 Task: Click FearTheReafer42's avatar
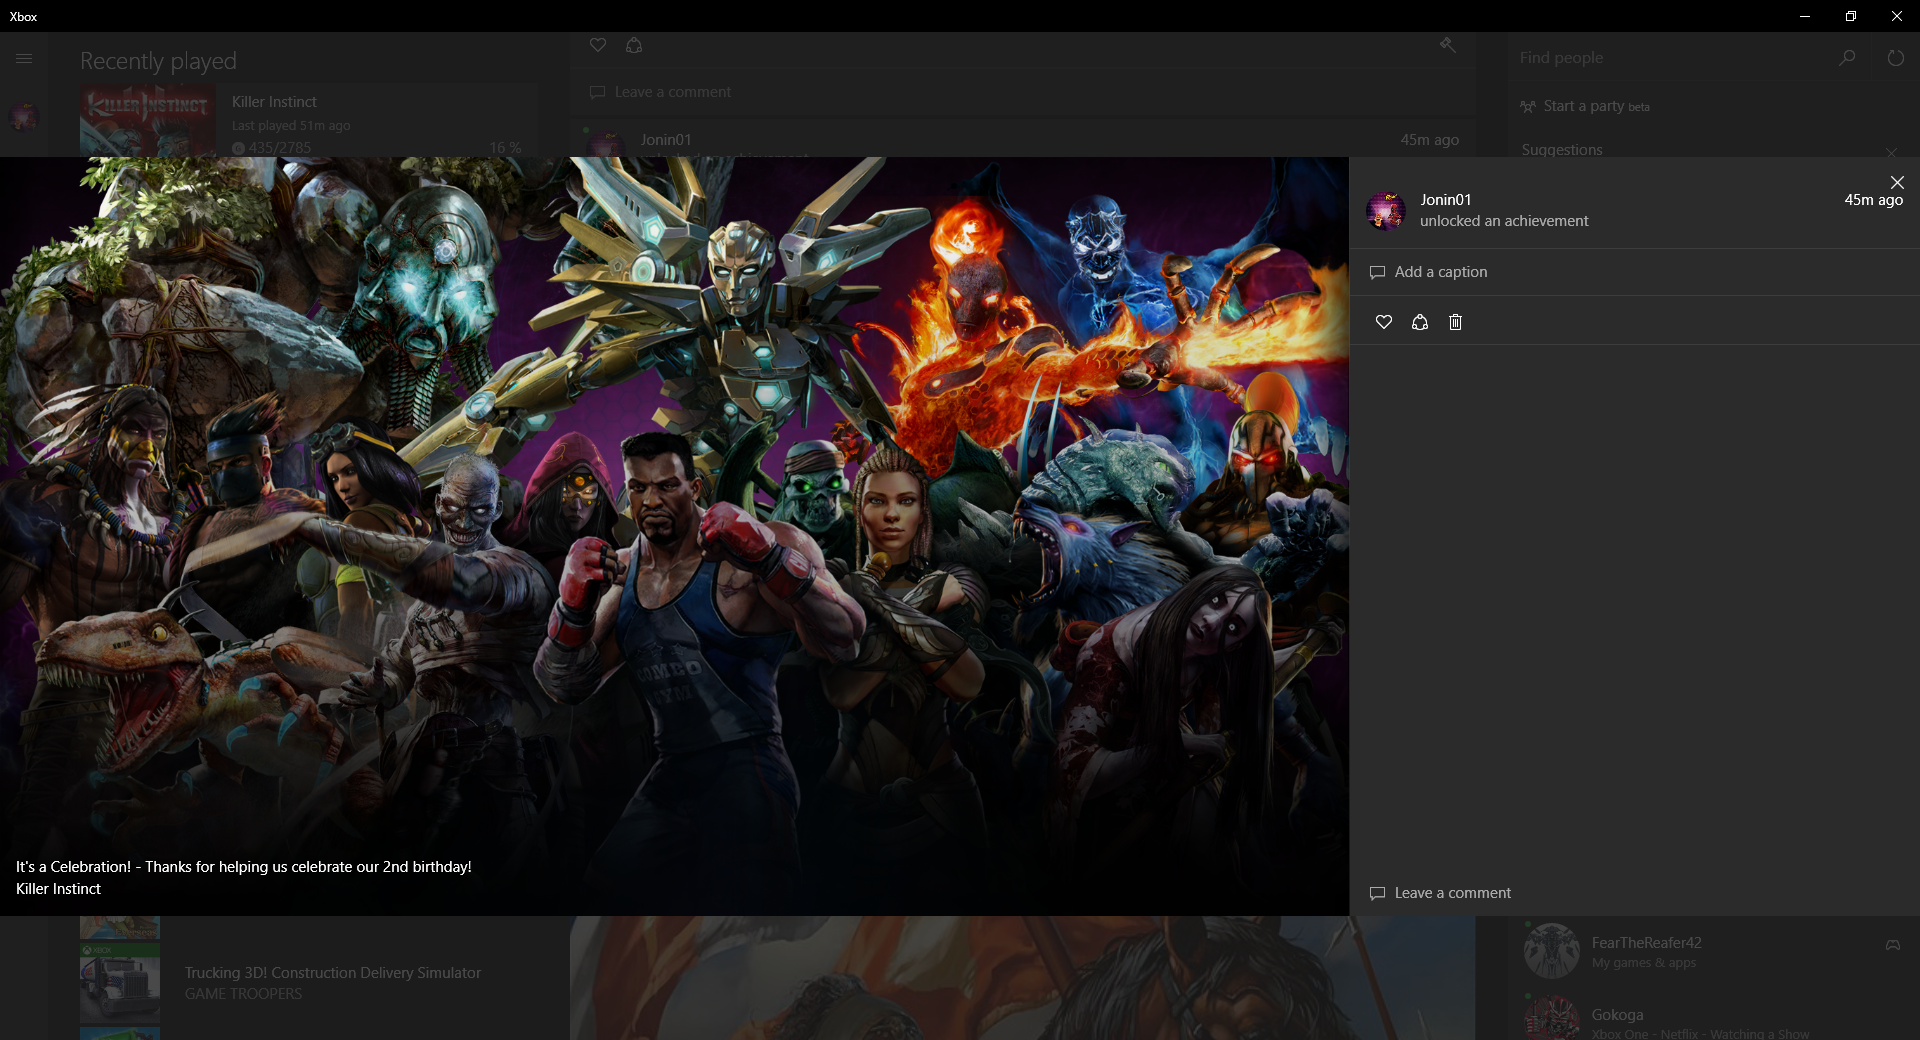1552,951
